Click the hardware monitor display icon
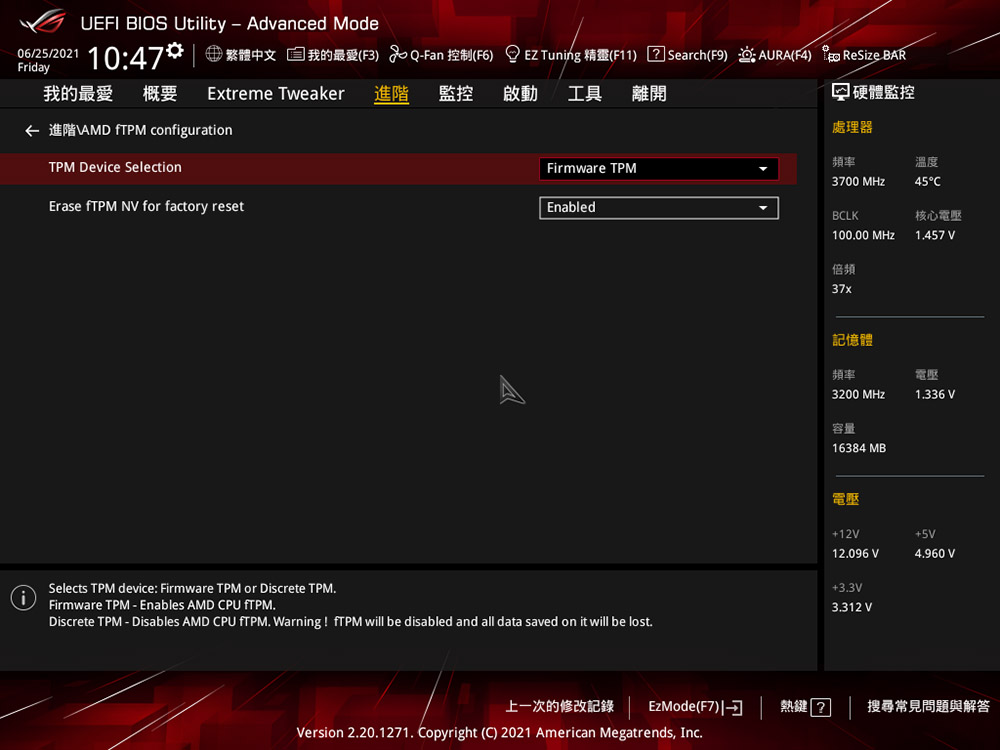This screenshot has height=750, width=1000. pos(841,92)
